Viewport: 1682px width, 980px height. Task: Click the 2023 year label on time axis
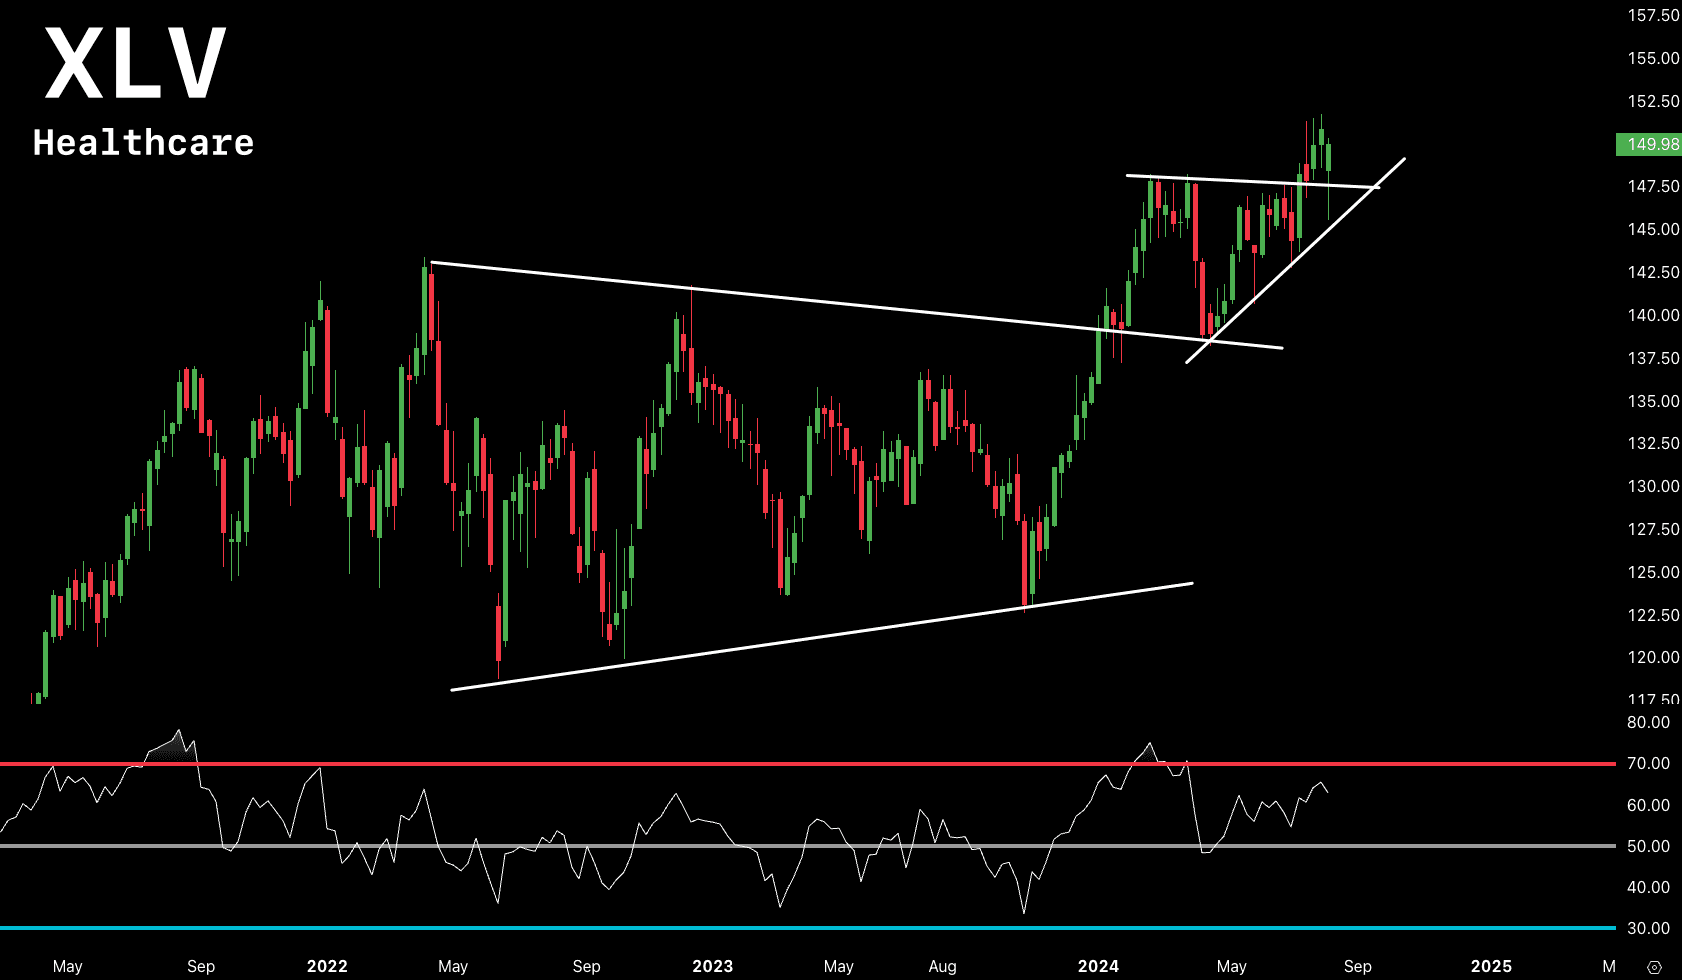point(712,966)
